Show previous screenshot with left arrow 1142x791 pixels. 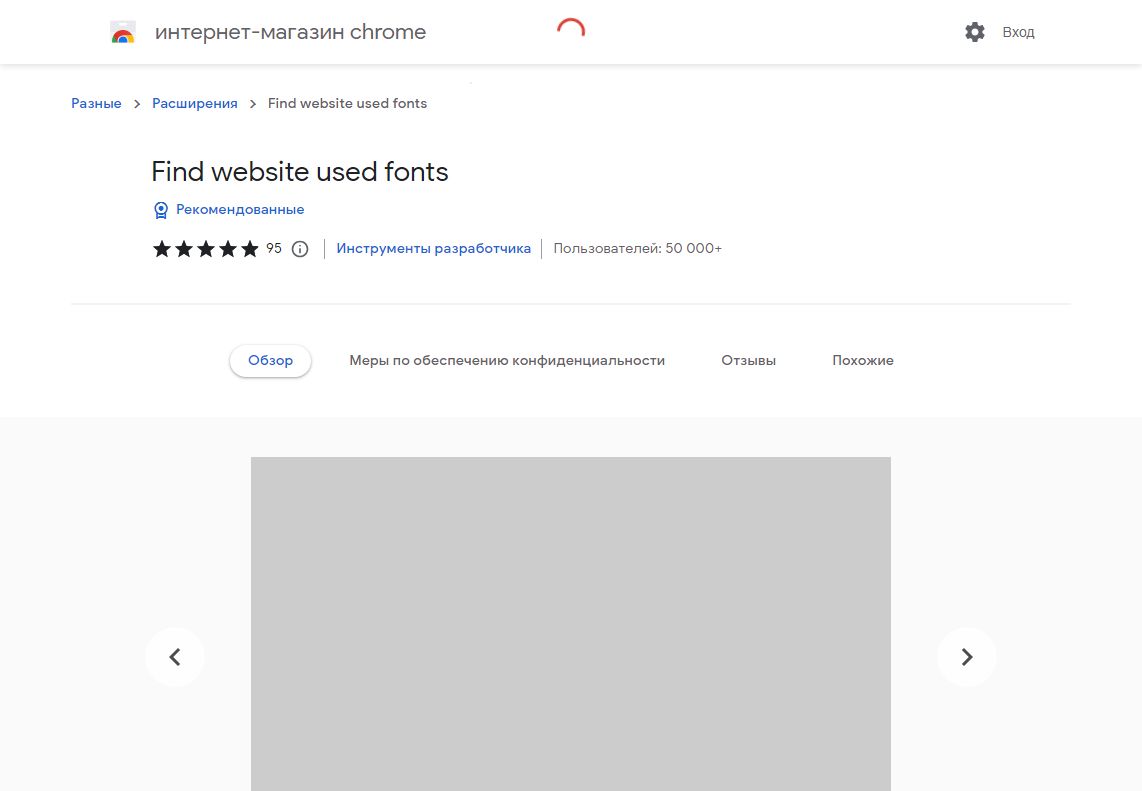tap(175, 657)
